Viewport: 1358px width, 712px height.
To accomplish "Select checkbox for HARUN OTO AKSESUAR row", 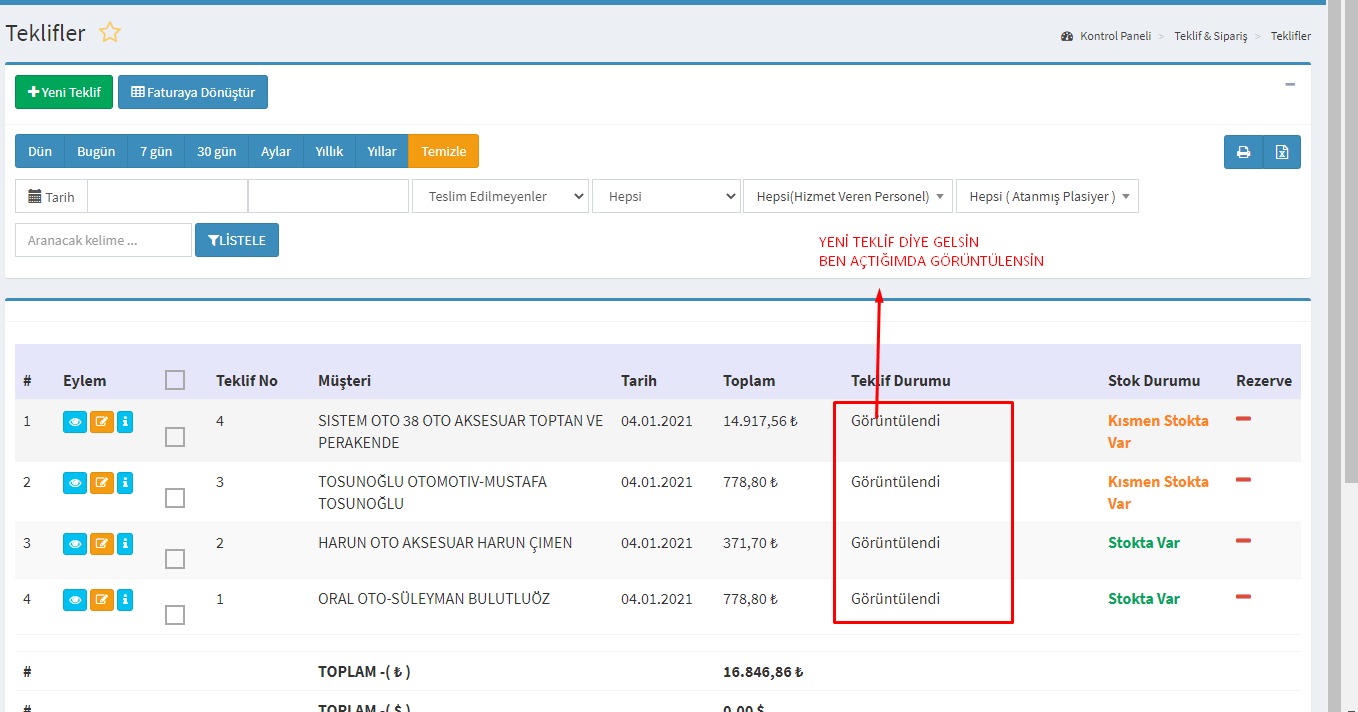I will point(175,559).
